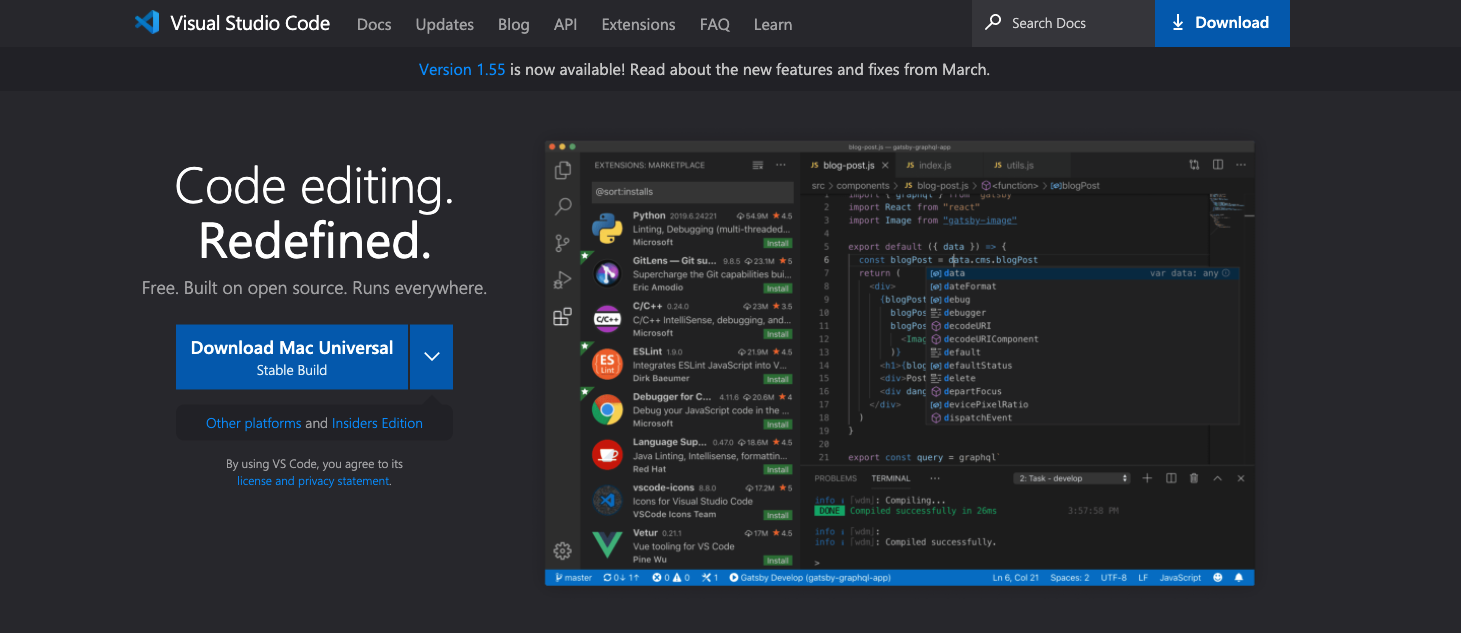The height and width of the screenshot is (633, 1461).
Task: Open the 2: Task - develop terminal dropdown
Action: click(x=1072, y=478)
